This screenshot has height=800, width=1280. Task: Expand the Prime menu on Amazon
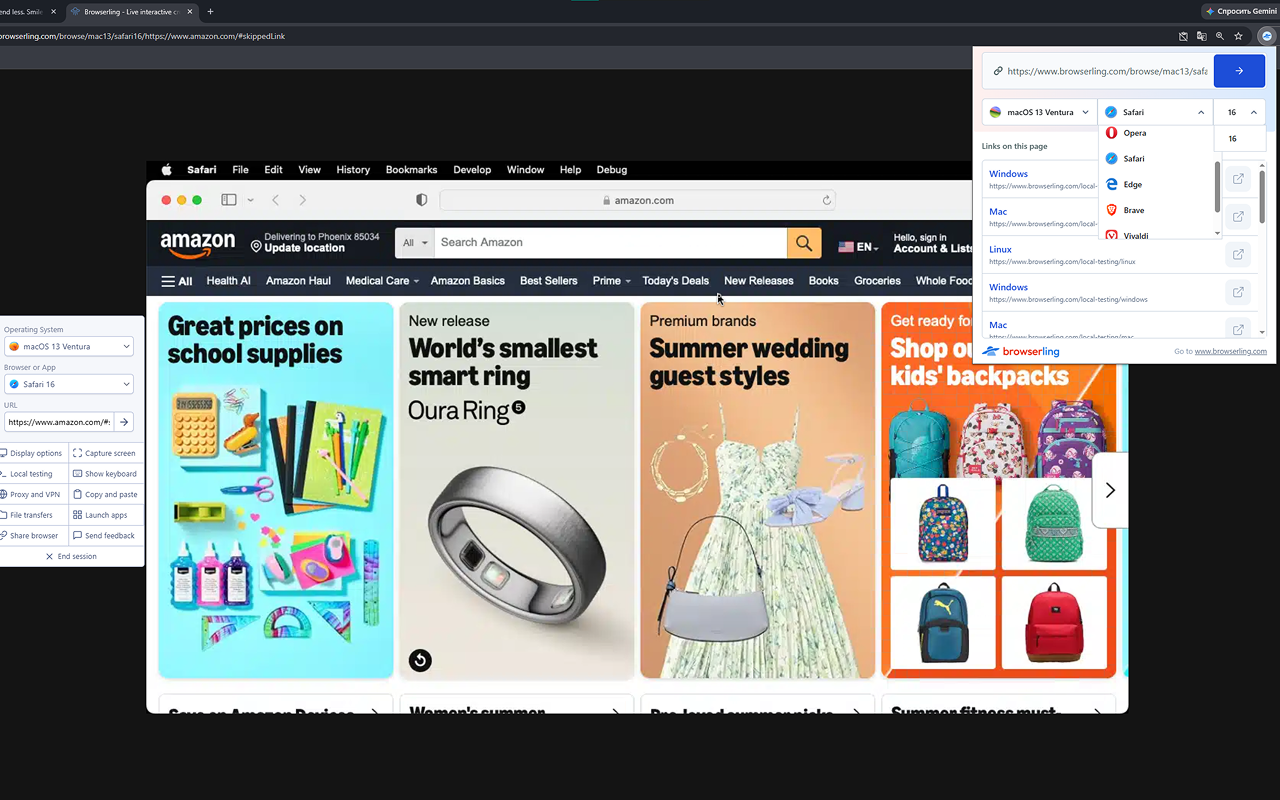(611, 281)
